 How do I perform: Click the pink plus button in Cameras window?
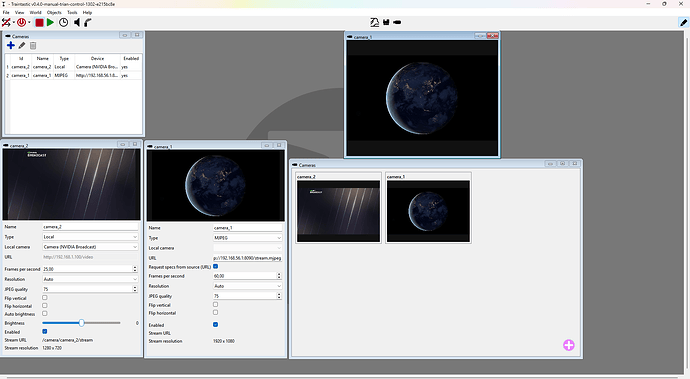(569, 345)
